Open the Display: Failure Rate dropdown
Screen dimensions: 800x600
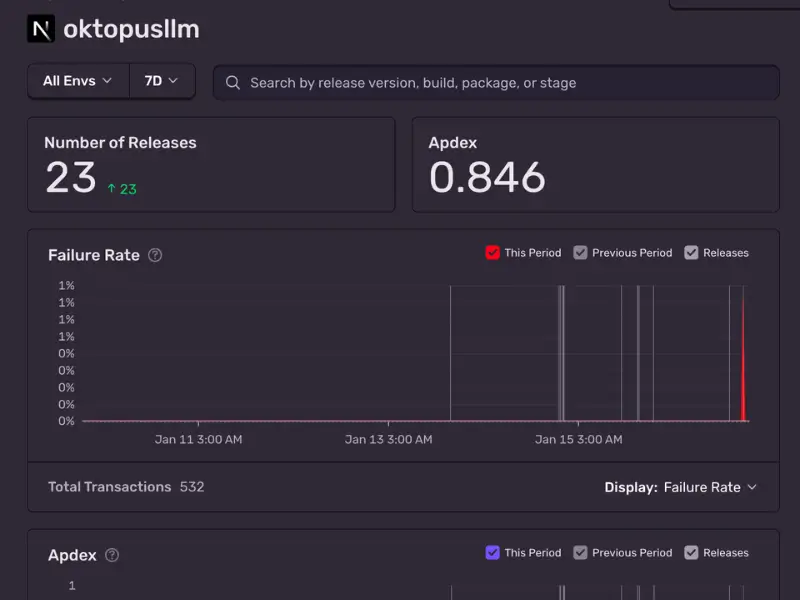click(x=680, y=487)
